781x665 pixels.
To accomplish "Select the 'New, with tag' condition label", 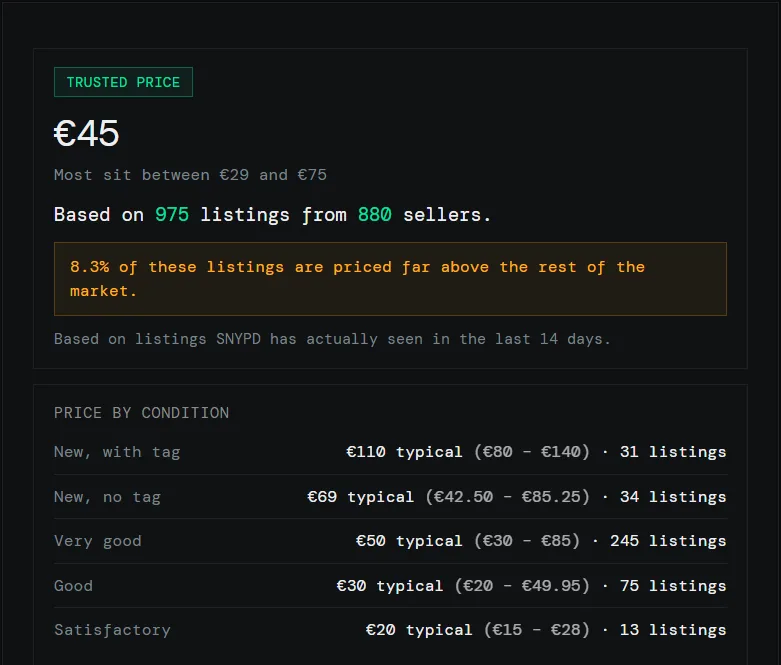I will [117, 452].
